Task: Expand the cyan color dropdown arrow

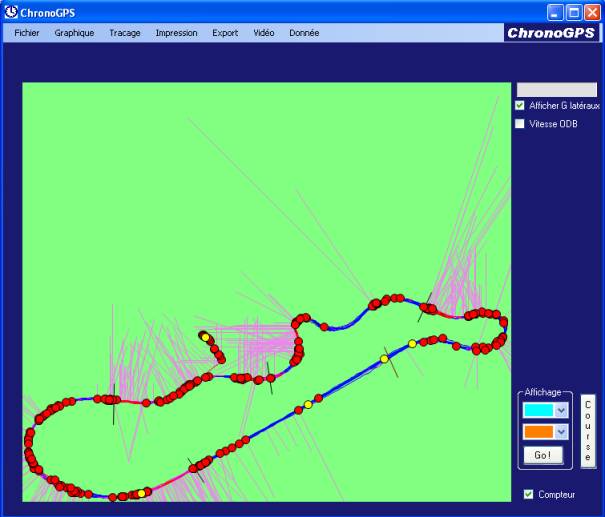Action: [x=561, y=410]
